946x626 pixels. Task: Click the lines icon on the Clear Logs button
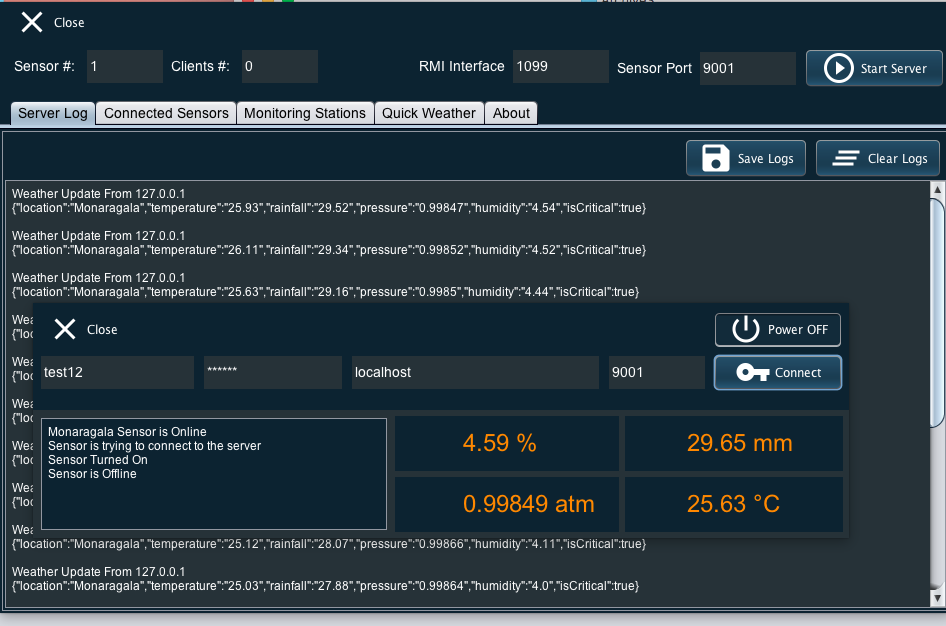(845, 158)
